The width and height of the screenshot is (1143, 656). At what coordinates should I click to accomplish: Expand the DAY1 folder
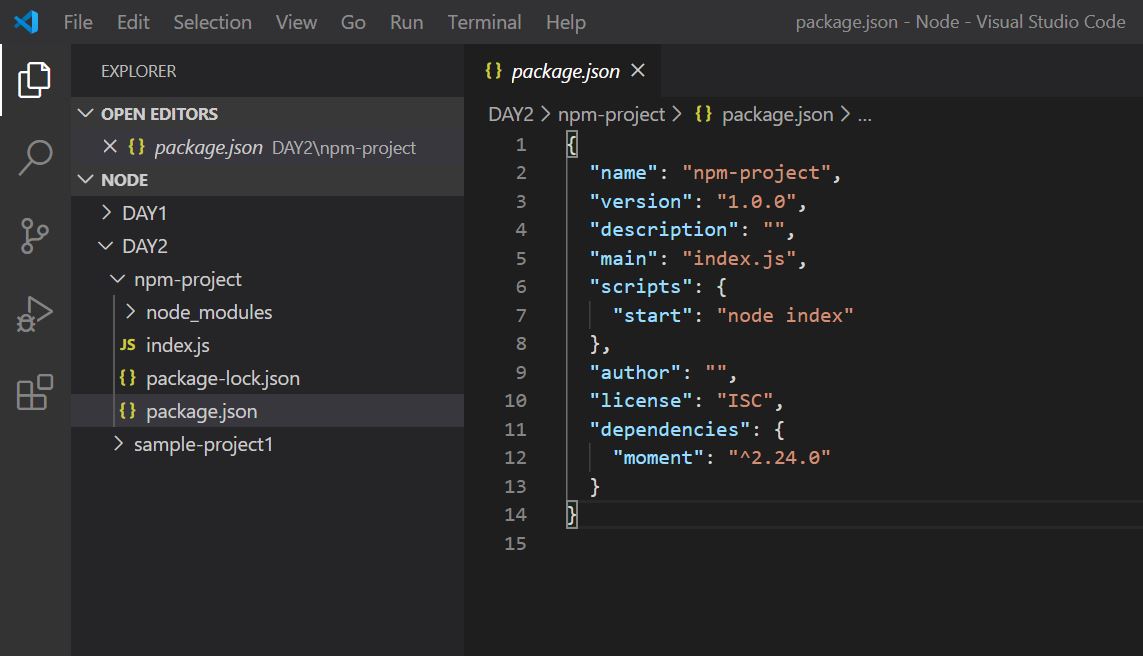coord(106,212)
